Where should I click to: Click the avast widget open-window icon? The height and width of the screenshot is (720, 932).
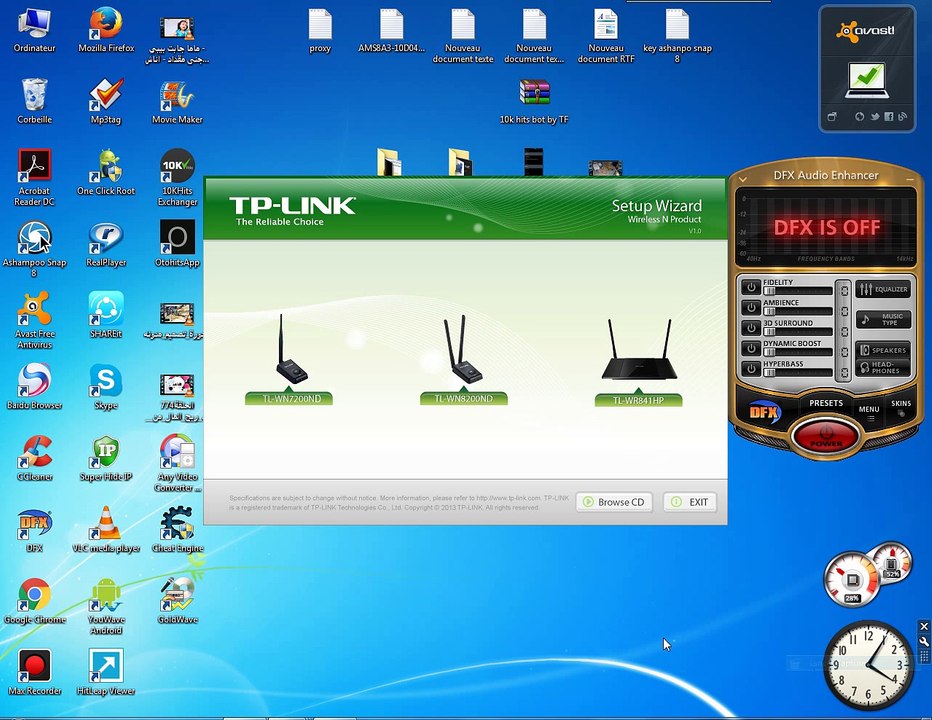click(832, 117)
